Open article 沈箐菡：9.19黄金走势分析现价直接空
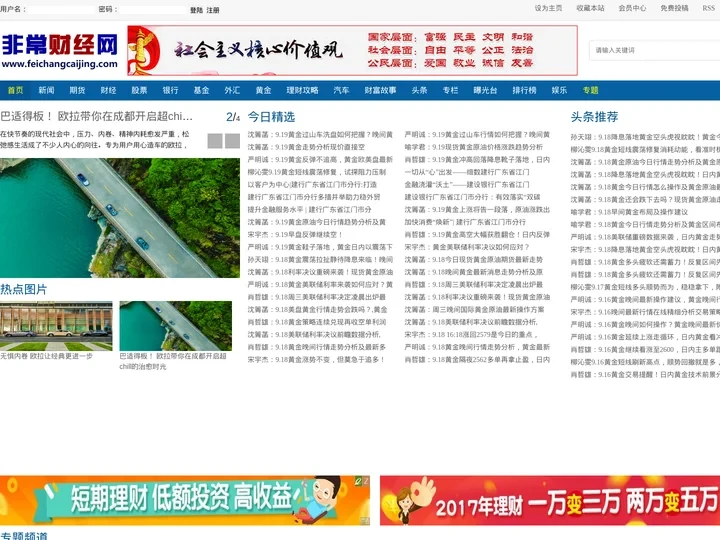 pyautogui.click(x=306, y=147)
